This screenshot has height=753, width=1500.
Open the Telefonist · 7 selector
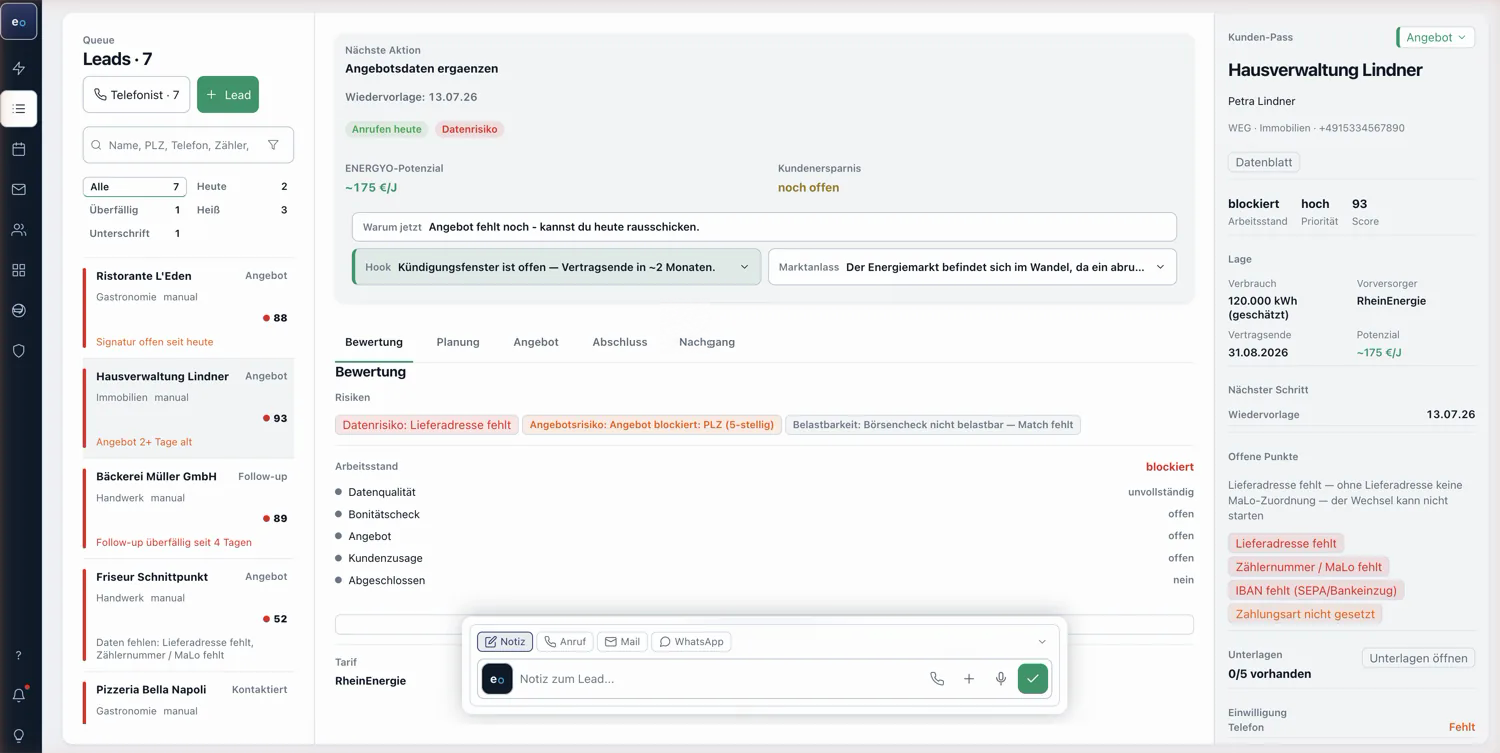tap(136, 95)
